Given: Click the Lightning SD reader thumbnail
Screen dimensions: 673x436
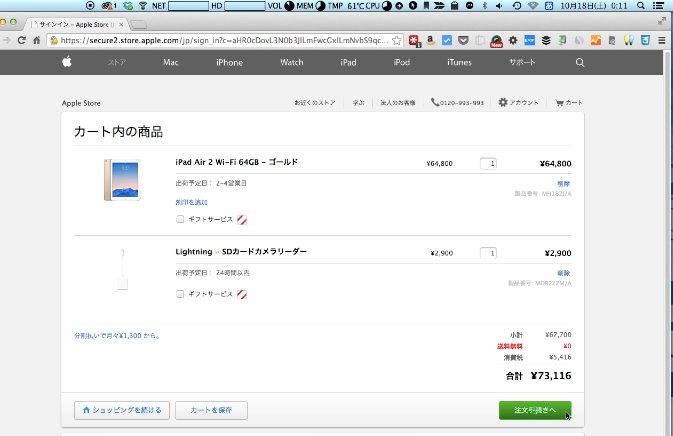Looking at the screenshot, I should pos(123,269).
